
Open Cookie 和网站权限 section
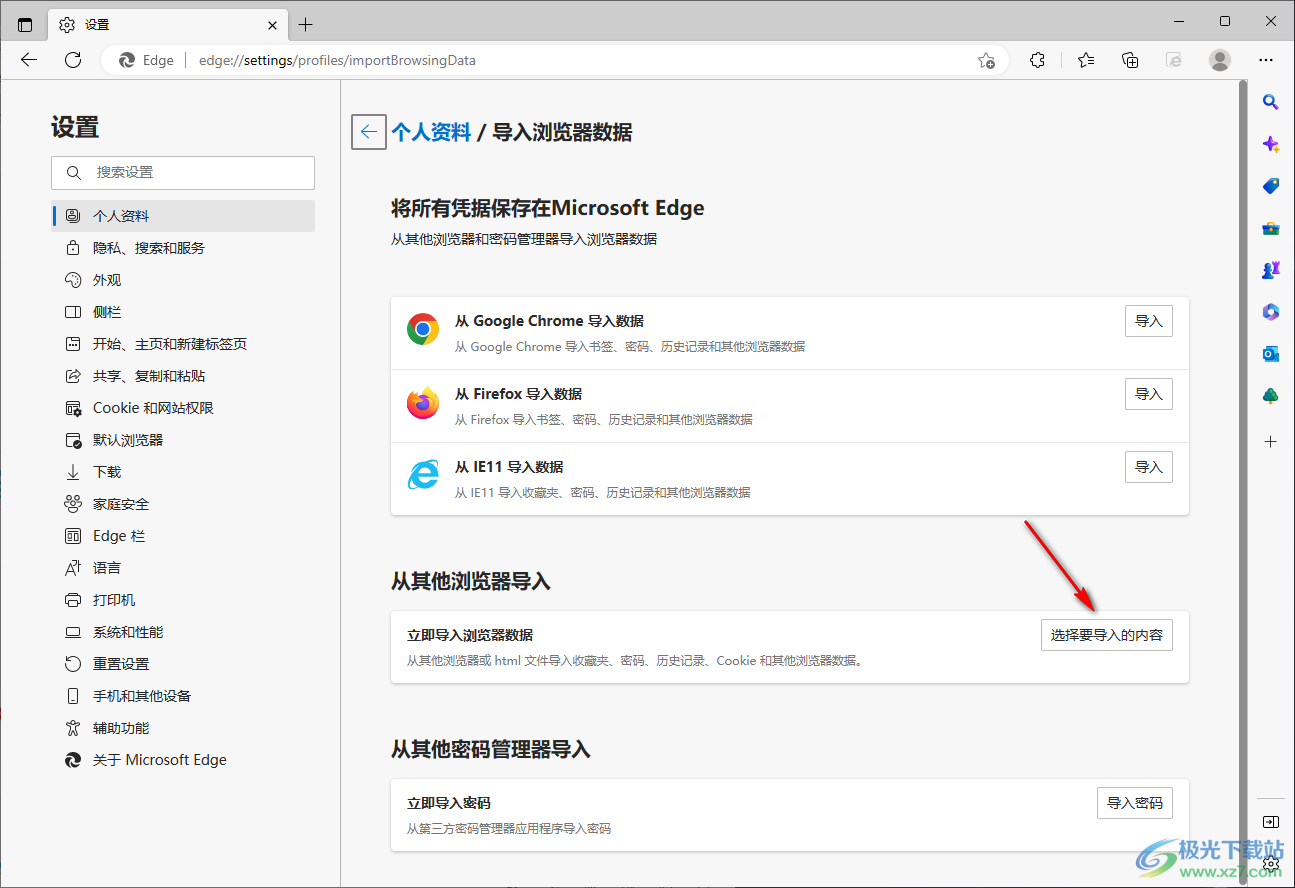point(184,408)
